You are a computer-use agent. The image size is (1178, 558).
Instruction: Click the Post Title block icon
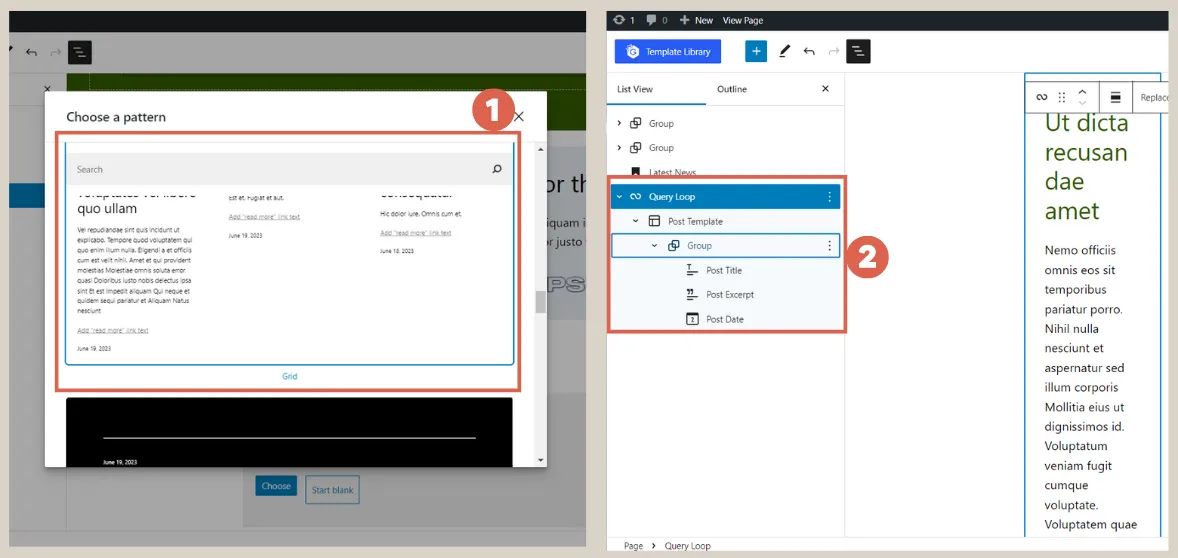pos(692,270)
